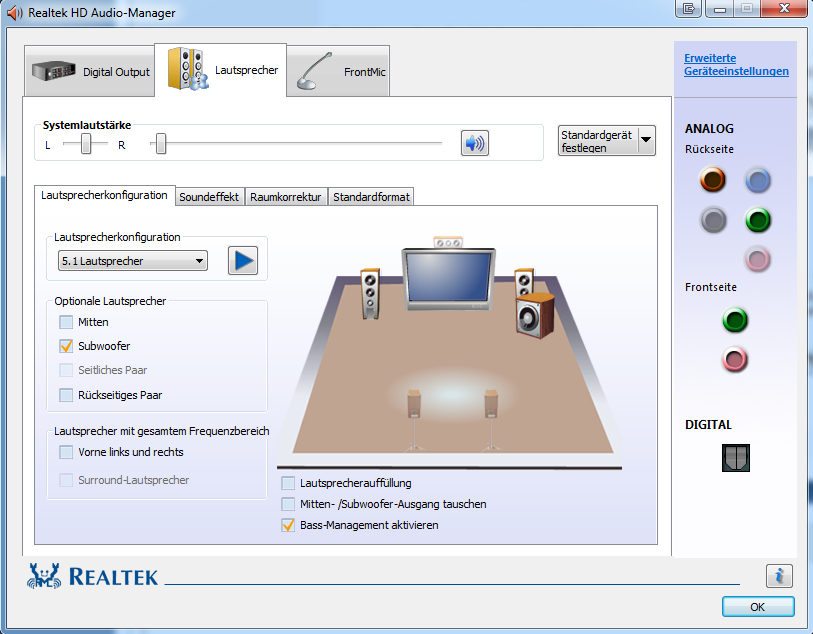This screenshot has width=813, height=634.
Task: Click the ANALOG heading text
Action: coord(709,129)
